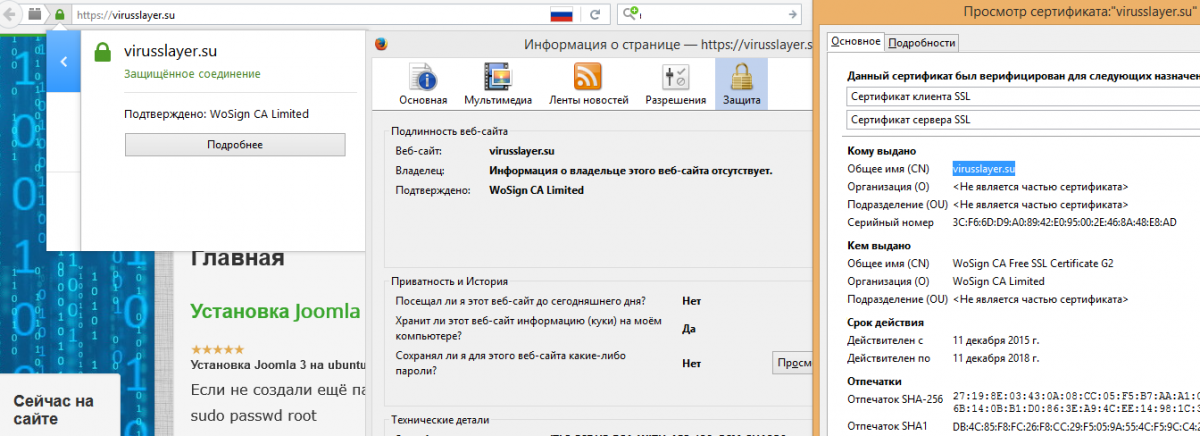Click the SHA-256 fingerprint value

pyautogui.click(x=1076, y=403)
